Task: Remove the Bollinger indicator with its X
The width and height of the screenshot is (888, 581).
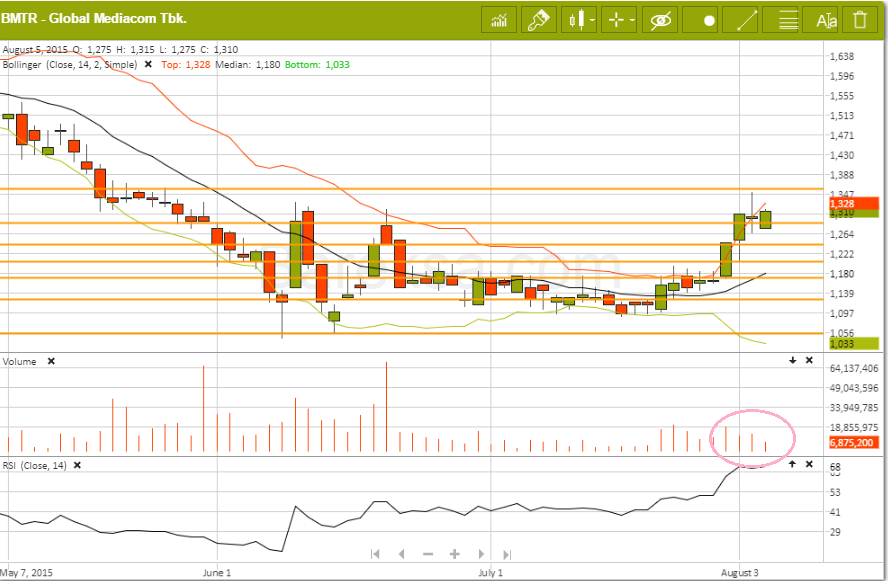Action: [148, 63]
